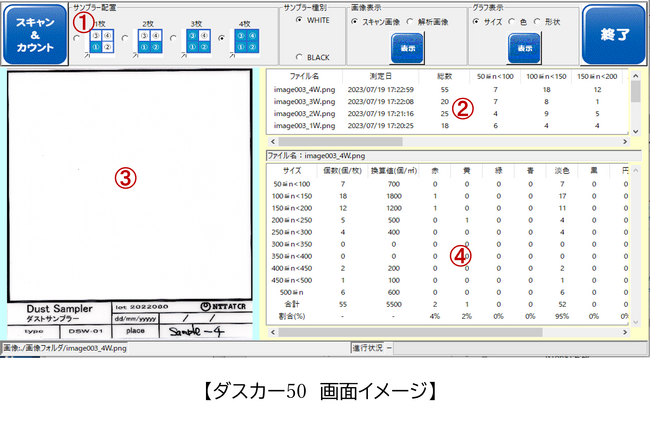The height and width of the screenshot is (424, 650).
Task: Click the スキャン&カウント button
Action: pos(33,34)
